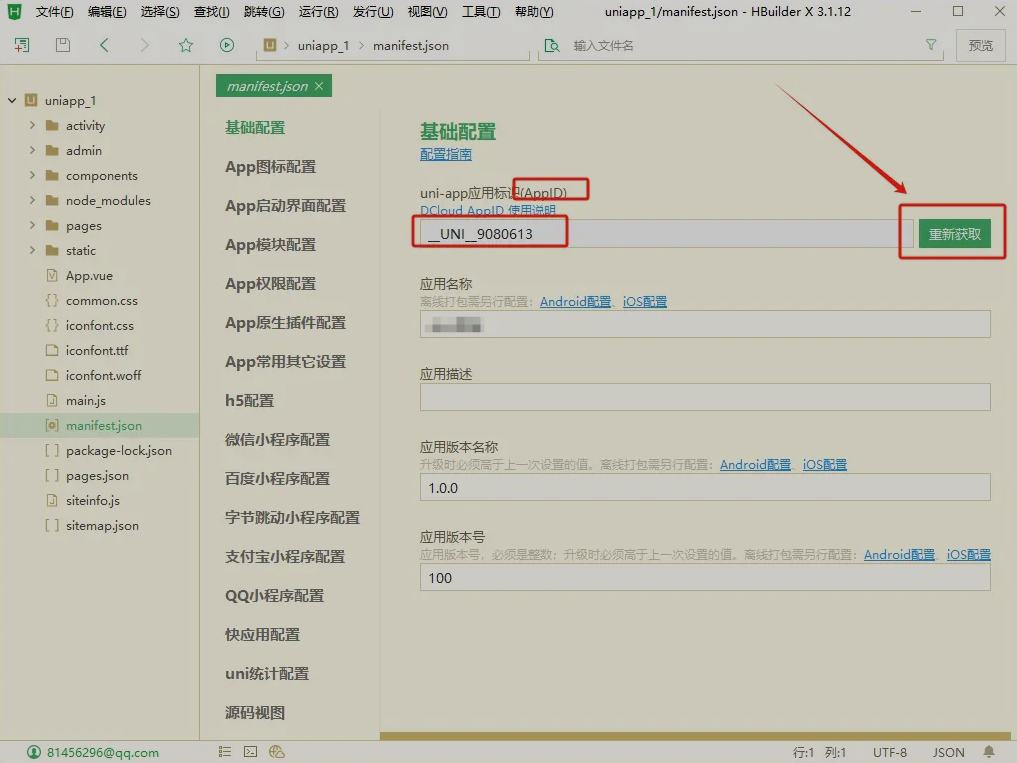The image size is (1017, 763).
Task: Open the 帮助(Y) menu
Action: tap(534, 12)
